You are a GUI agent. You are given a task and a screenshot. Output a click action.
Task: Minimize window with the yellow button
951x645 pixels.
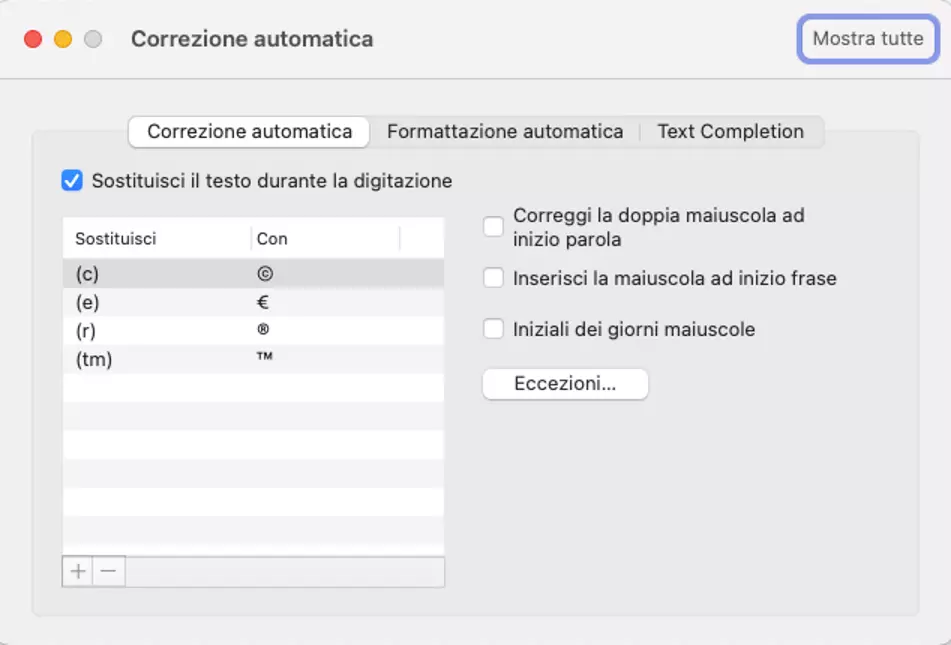63,39
